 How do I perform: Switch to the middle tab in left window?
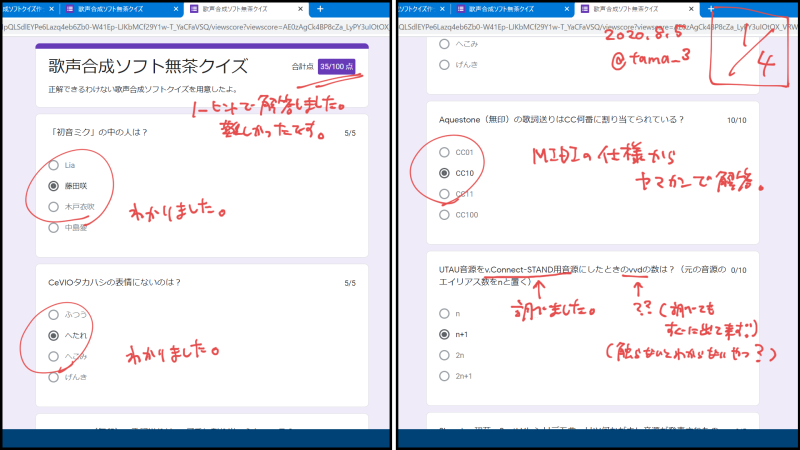pos(121,9)
